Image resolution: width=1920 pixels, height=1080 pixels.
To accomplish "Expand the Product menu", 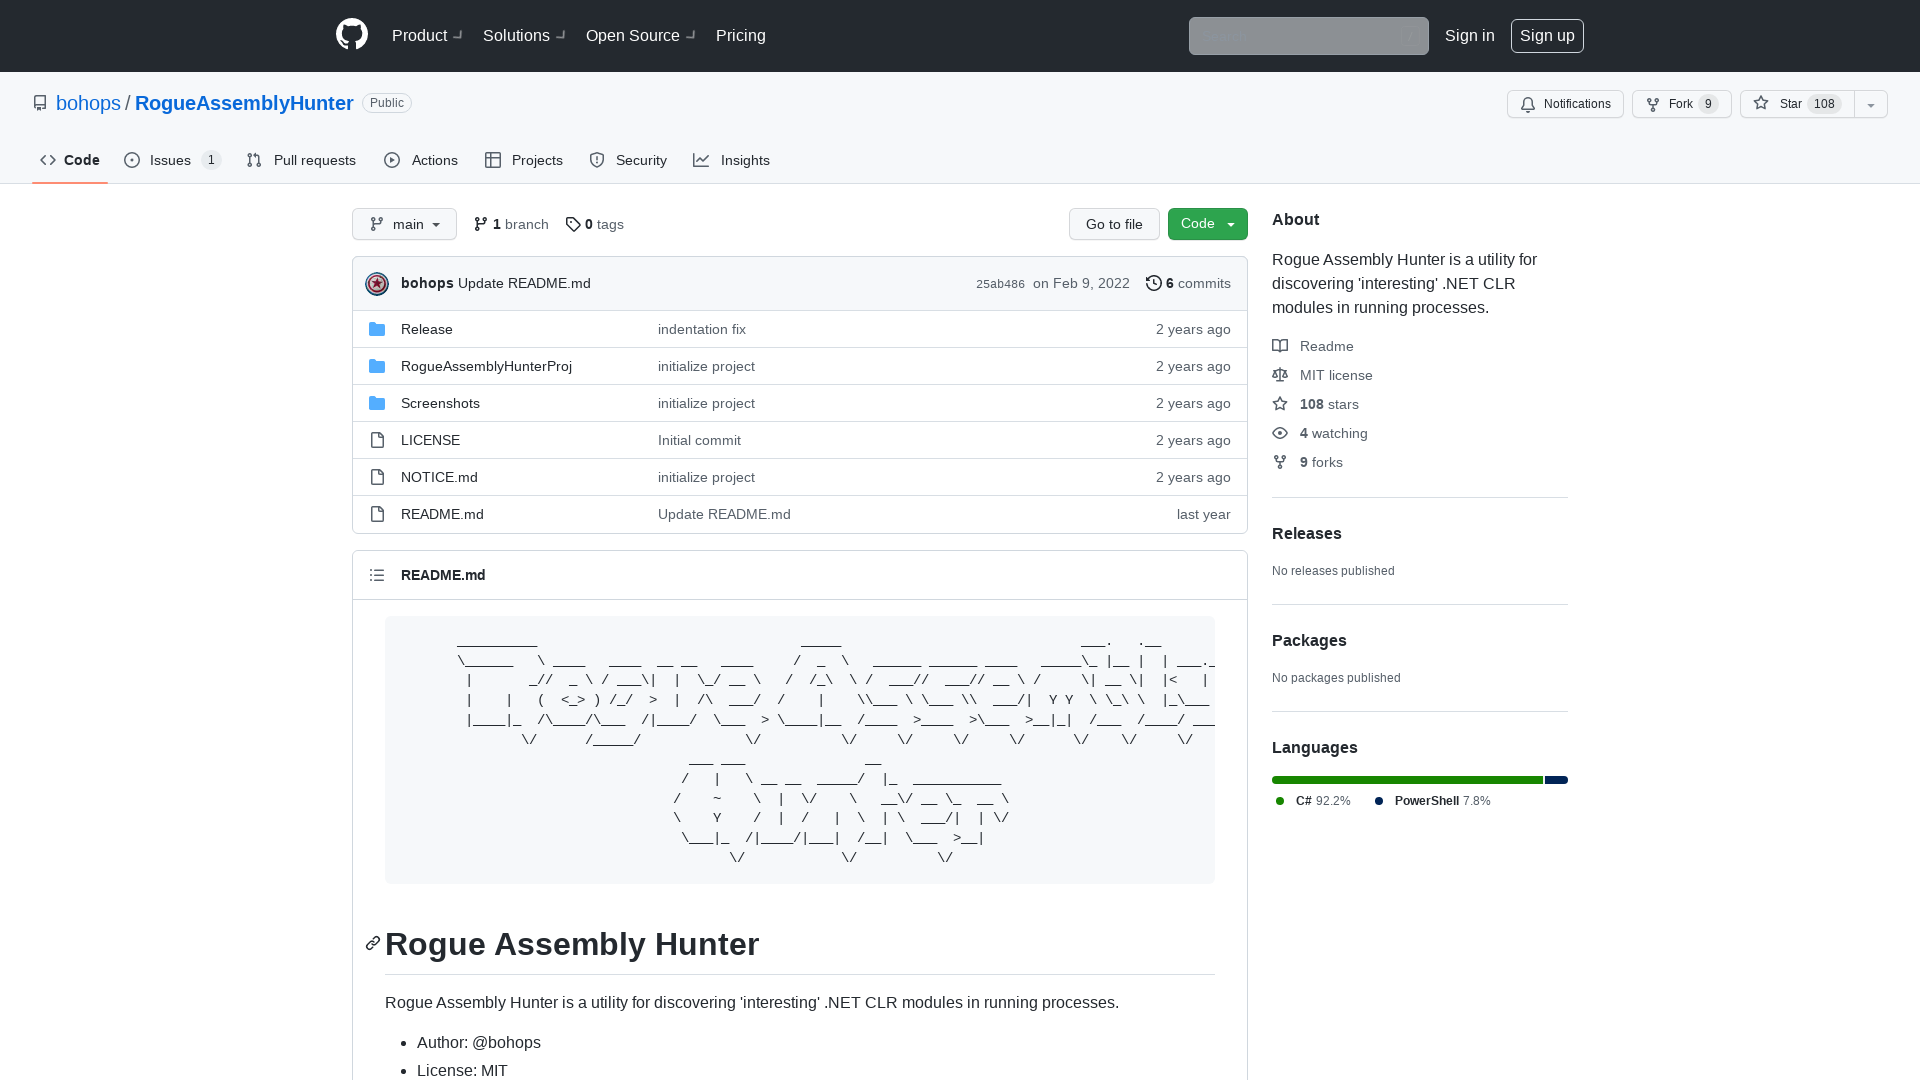I will coord(427,35).
